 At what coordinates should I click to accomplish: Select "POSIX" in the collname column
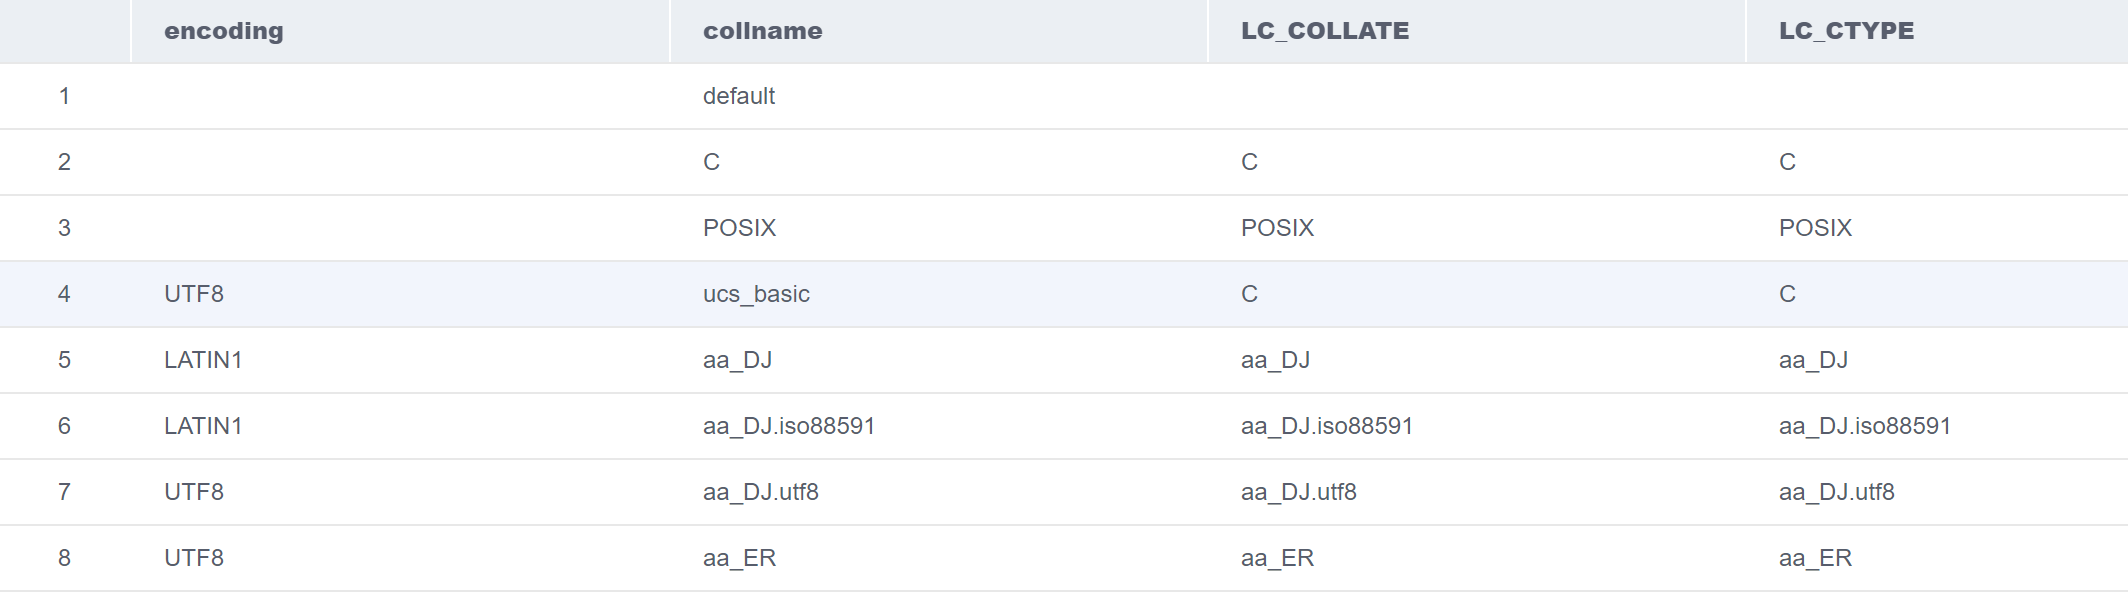pos(739,228)
